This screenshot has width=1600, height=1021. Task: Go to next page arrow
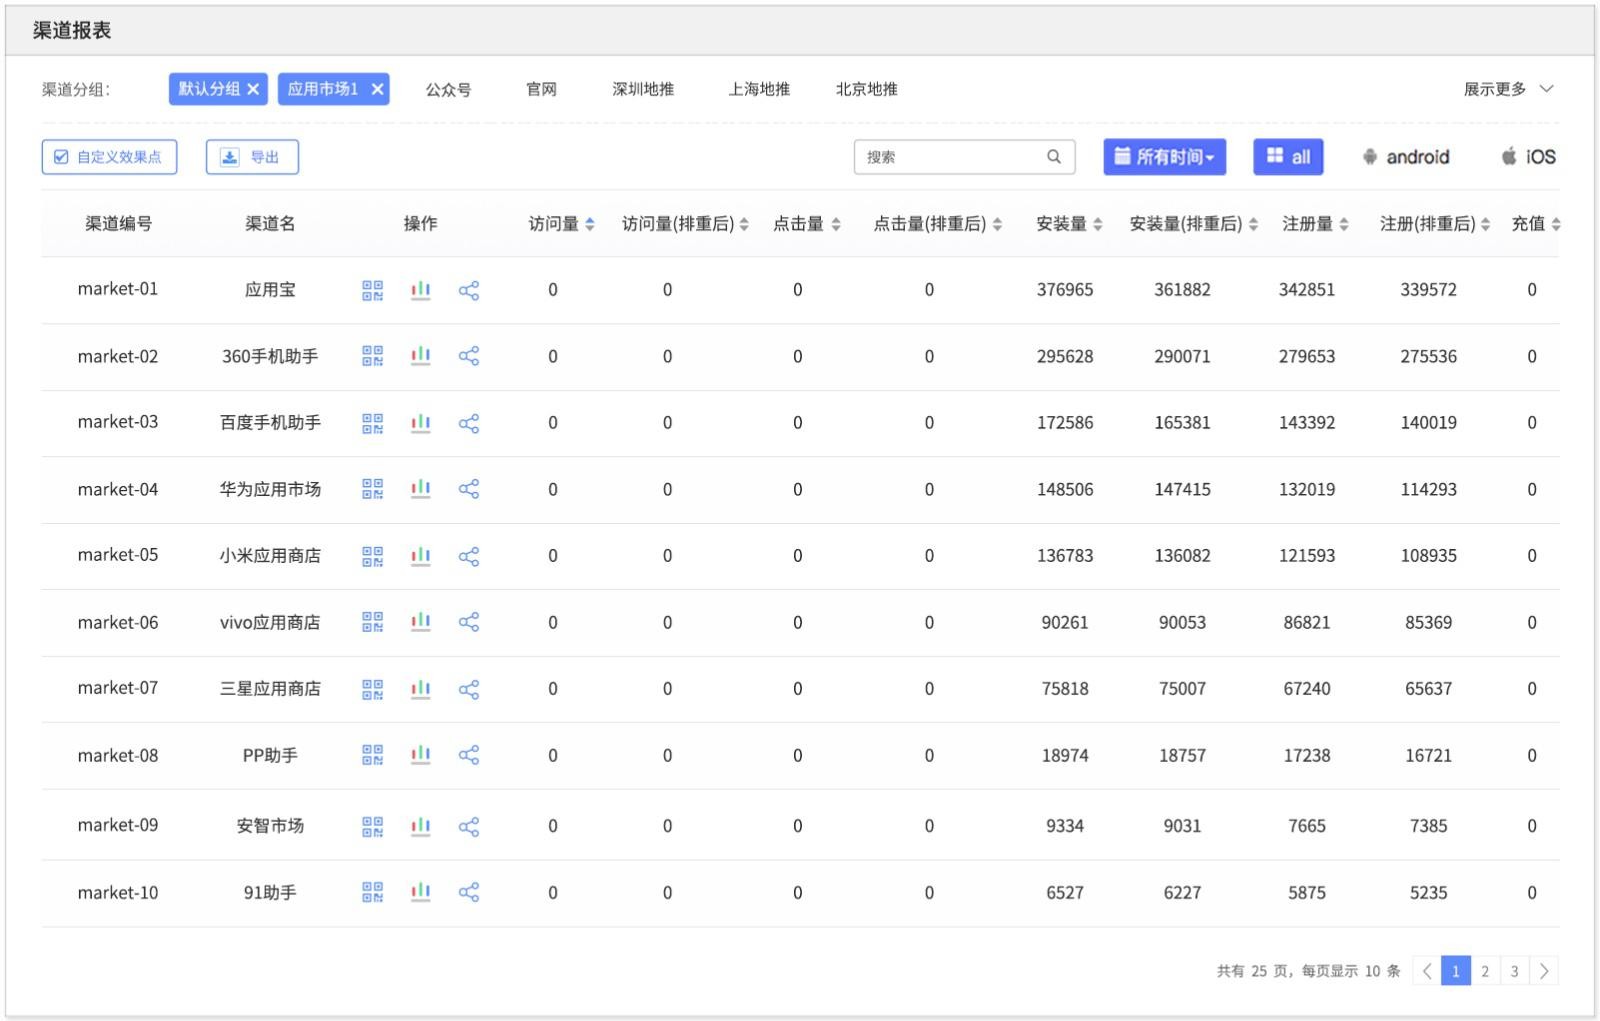pos(1544,971)
